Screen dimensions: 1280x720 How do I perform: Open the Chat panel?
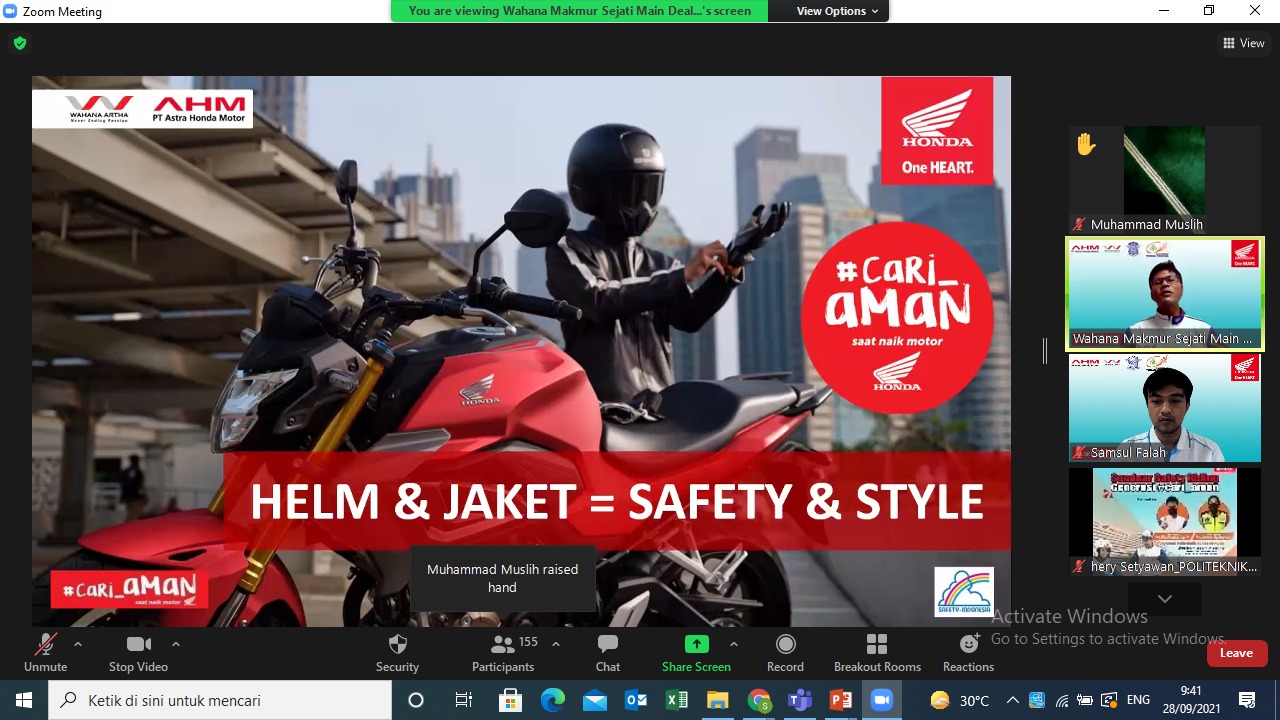(607, 653)
